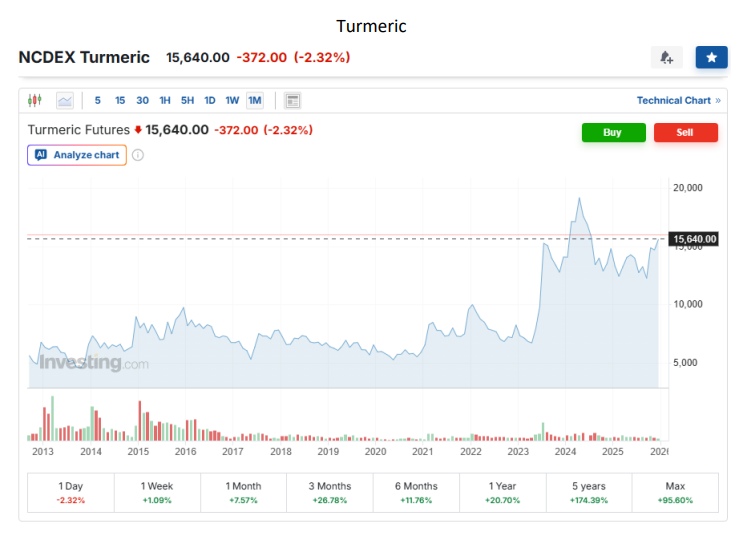Screen dimensions: 739x538
Task: Click the Investing.com watermark logo
Action: pos(94,363)
